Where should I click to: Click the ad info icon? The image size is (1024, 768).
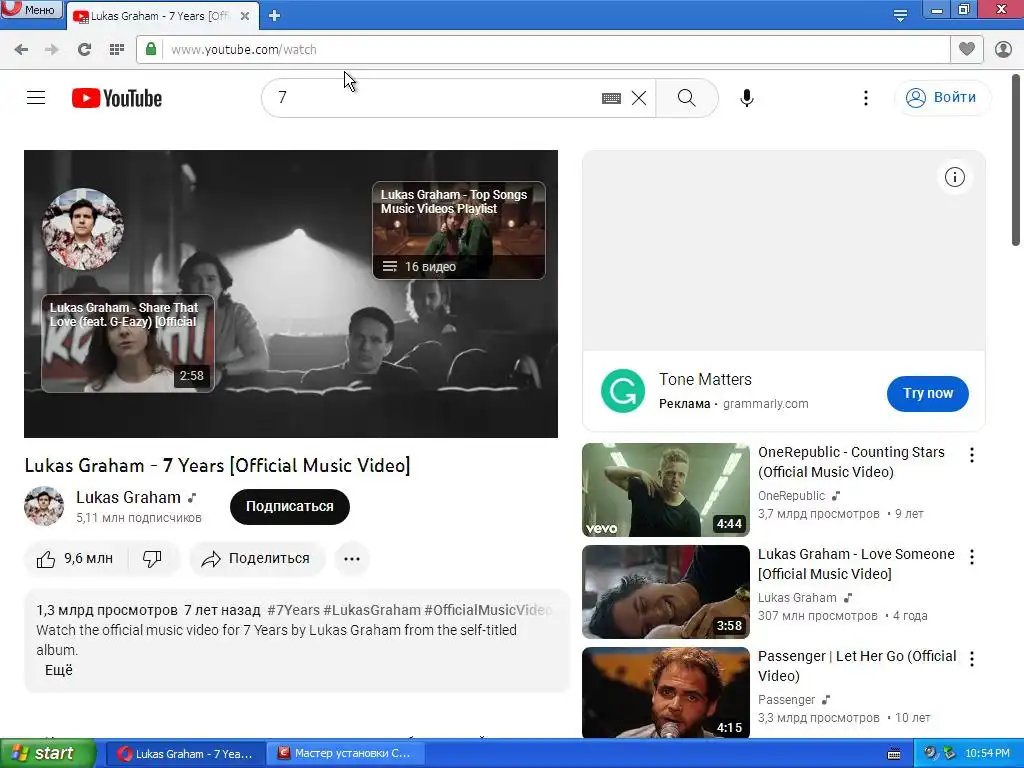955,177
